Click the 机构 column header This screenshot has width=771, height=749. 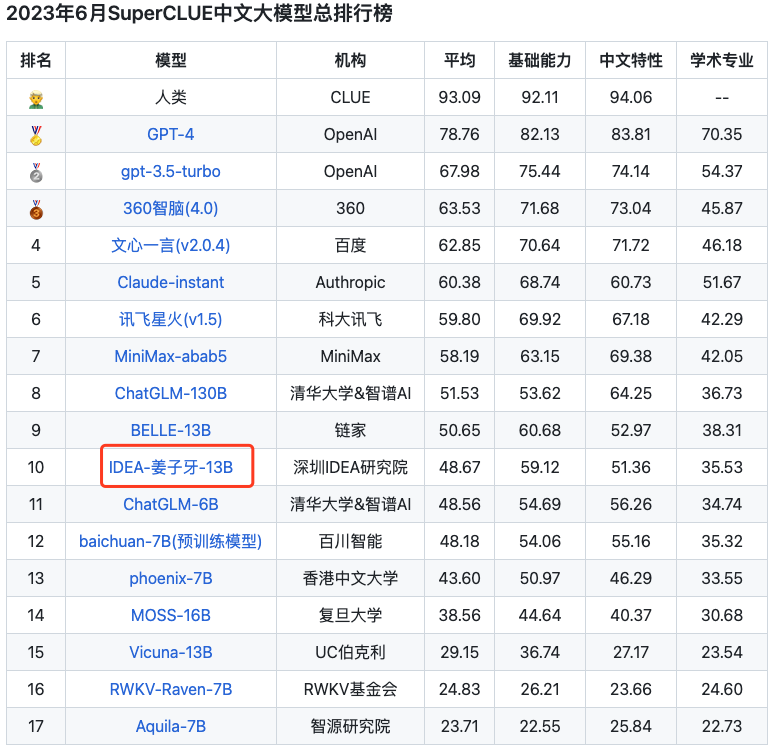pos(350,60)
